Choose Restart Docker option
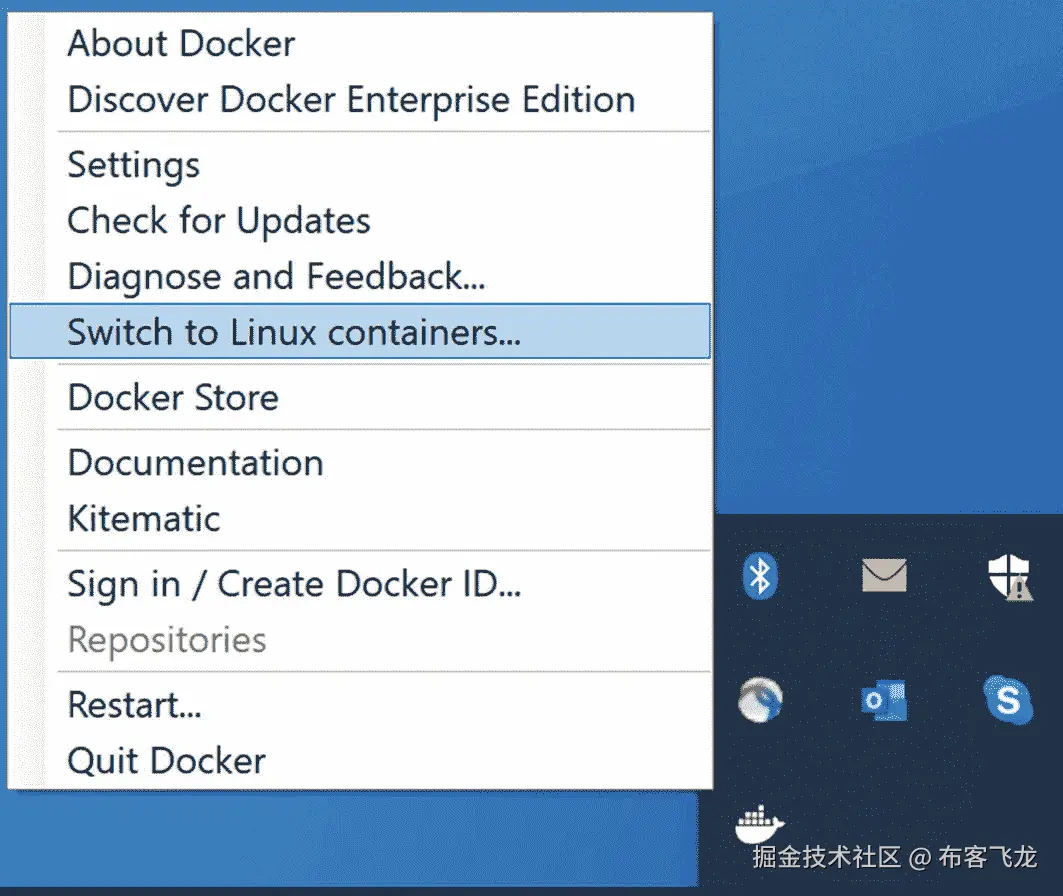Image resolution: width=1063 pixels, height=896 pixels. (x=360, y=705)
